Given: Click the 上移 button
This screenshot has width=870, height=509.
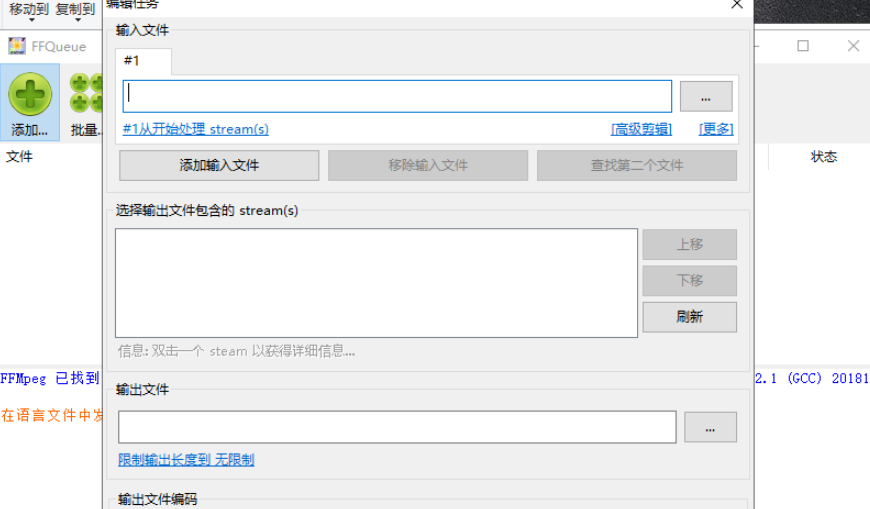Looking at the screenshot, I should click(690, 245).
